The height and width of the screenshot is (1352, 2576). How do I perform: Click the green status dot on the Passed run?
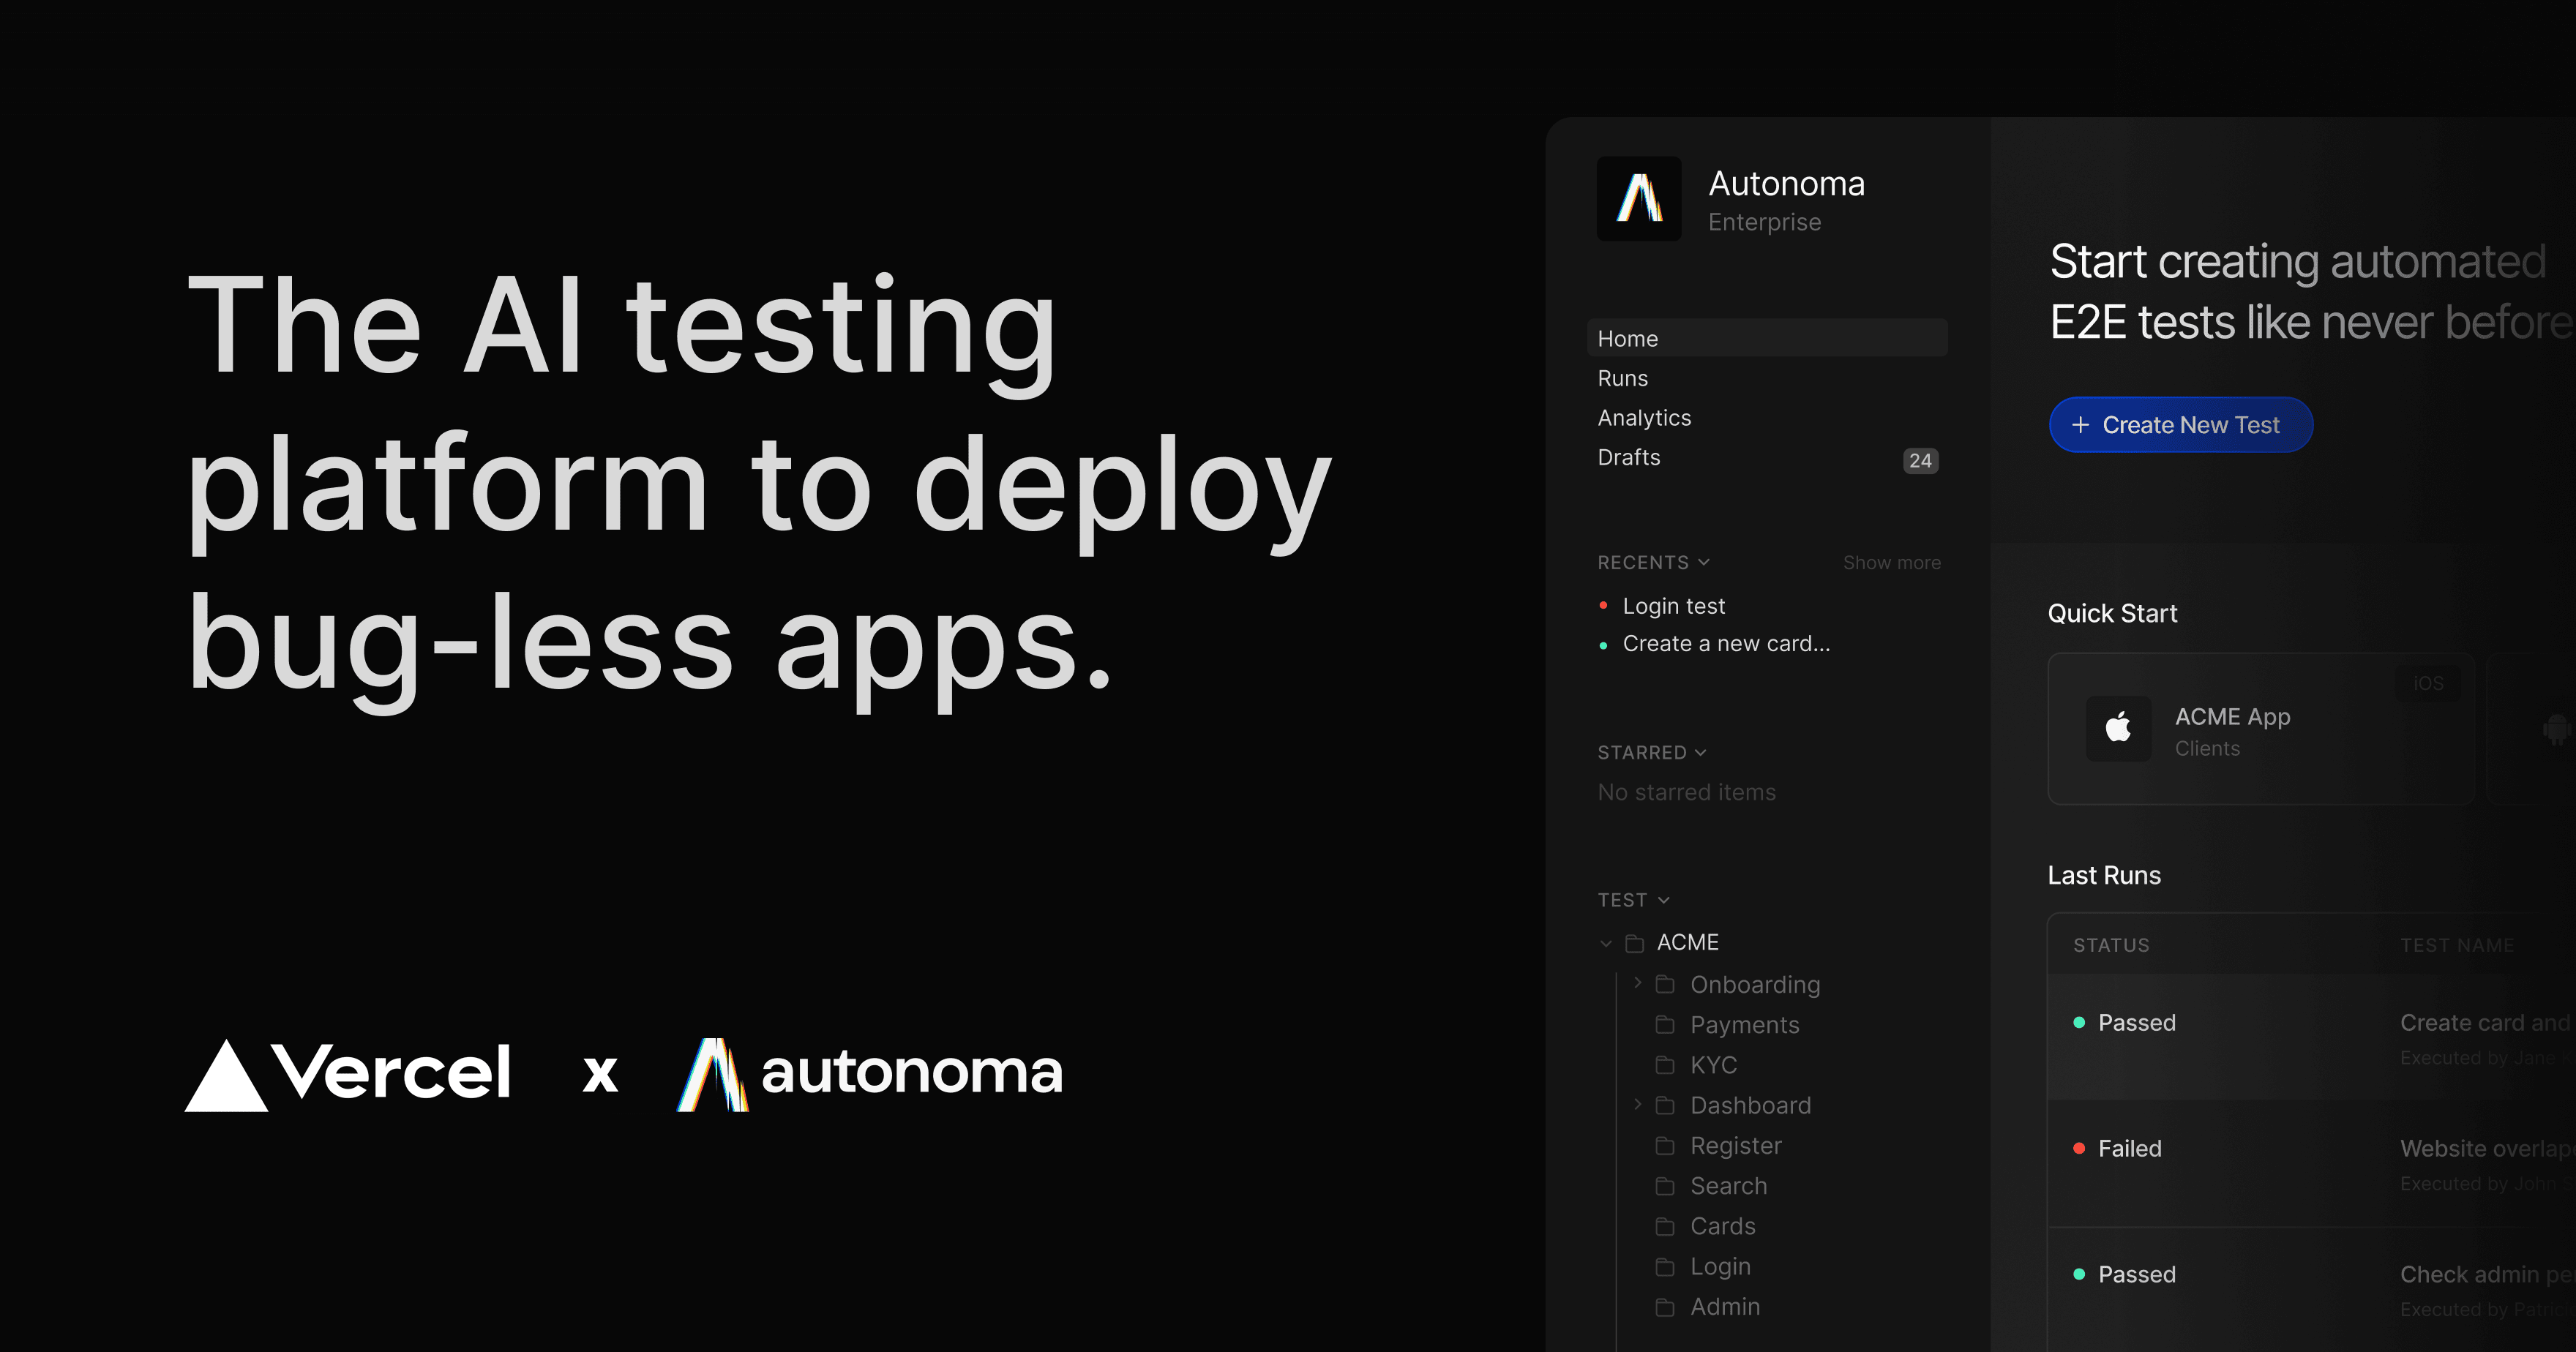click(x=2080, y=1022)
